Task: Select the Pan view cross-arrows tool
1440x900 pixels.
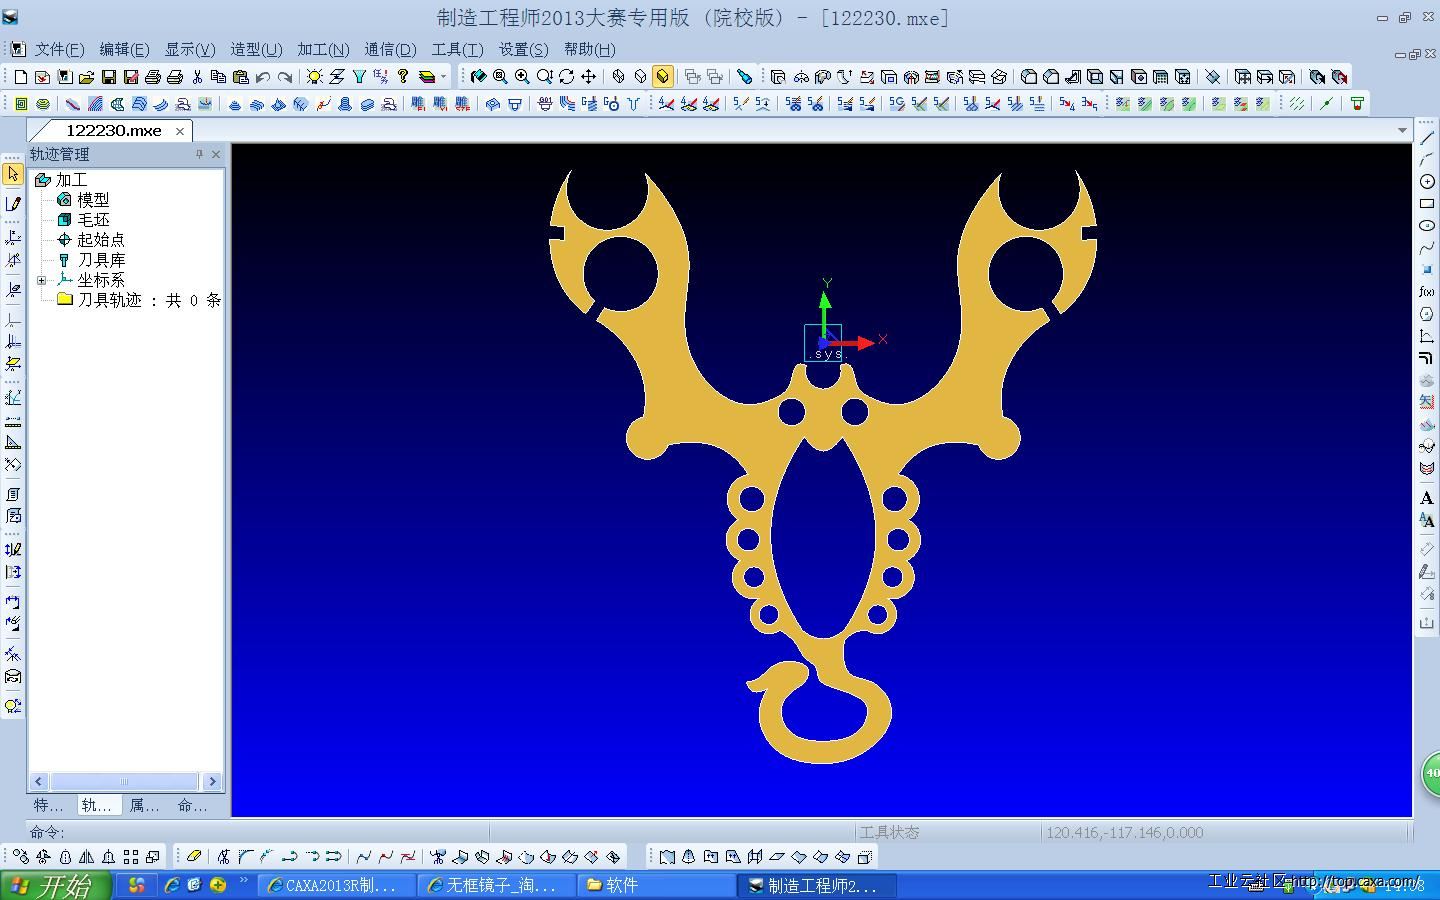Action: pos(589,76)
